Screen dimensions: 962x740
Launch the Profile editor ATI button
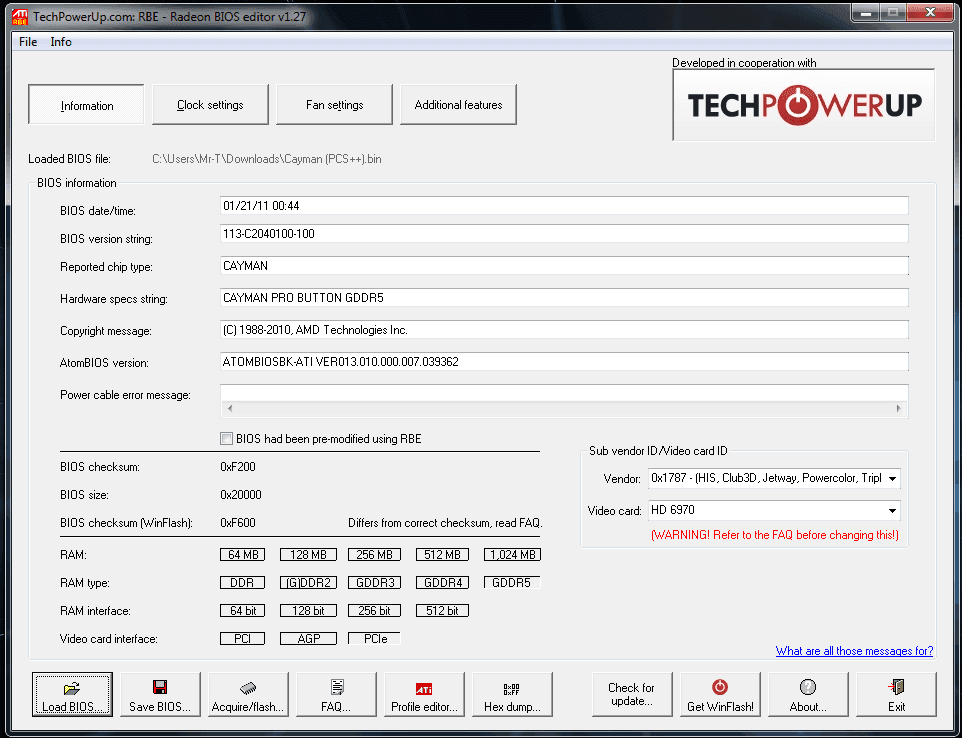click(x=424, y=694)
